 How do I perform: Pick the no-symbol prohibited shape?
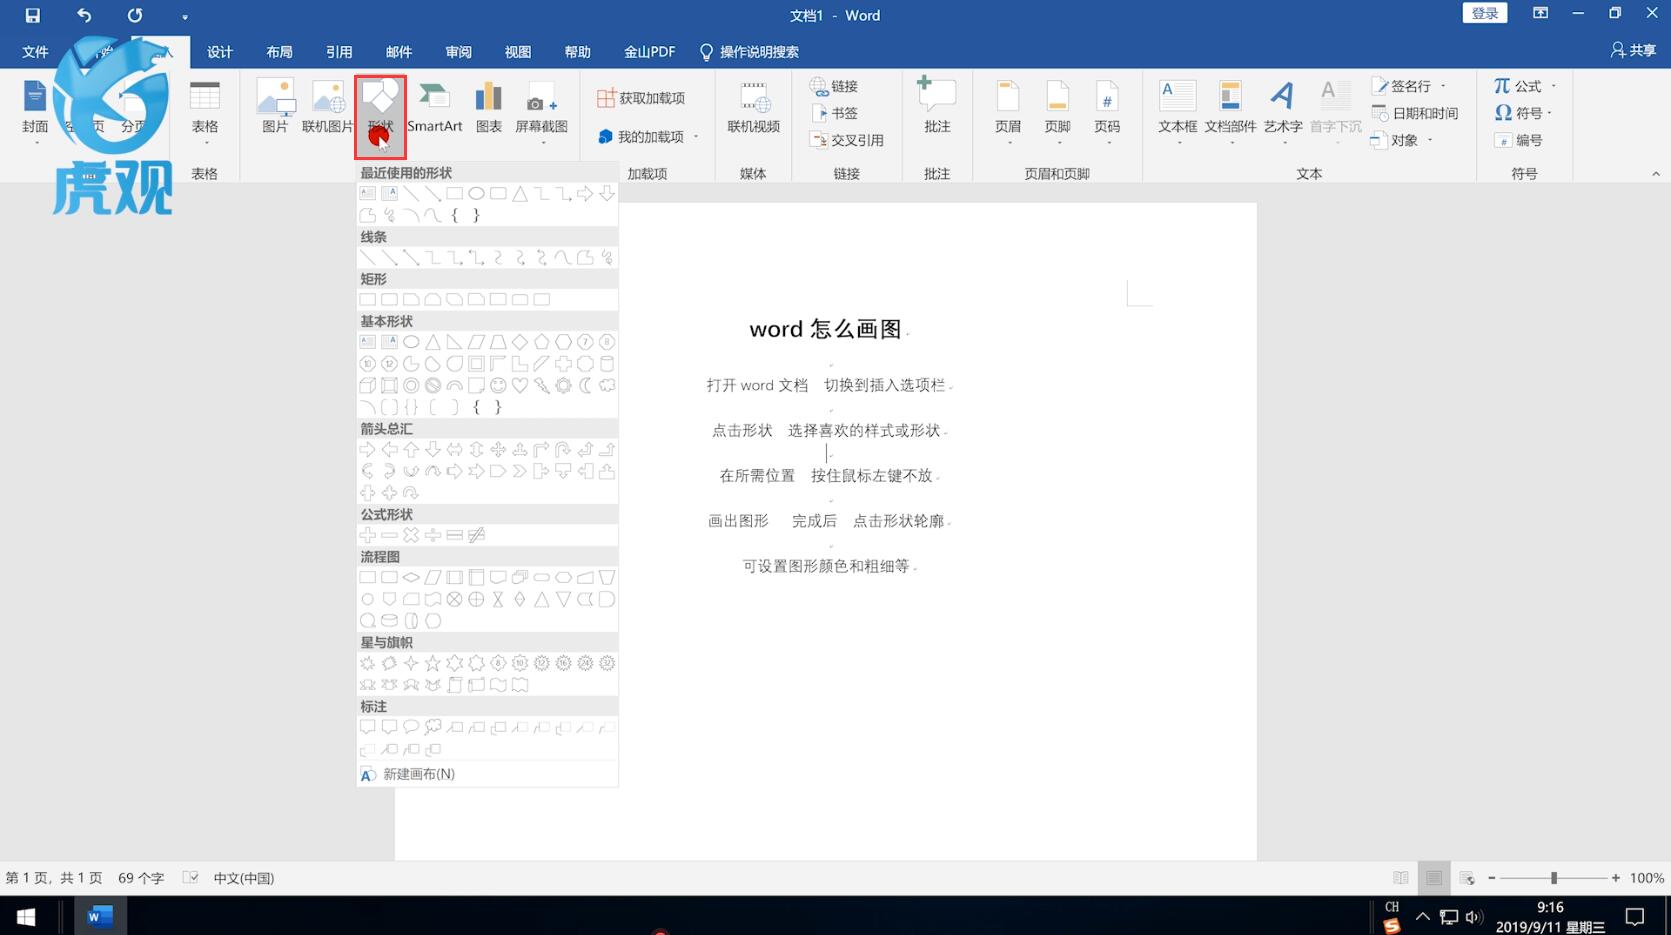[x=433, y=386]
